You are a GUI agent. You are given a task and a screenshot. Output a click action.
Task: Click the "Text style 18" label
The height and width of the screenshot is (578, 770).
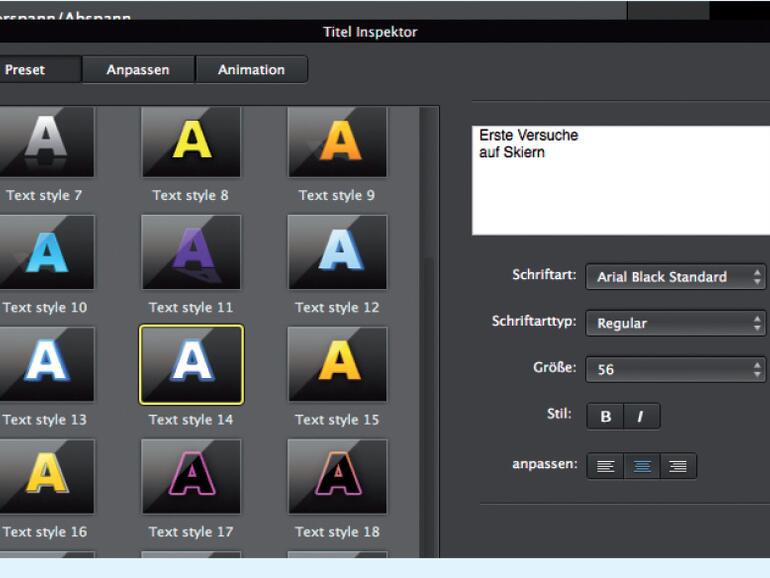(x=337, y=532)
